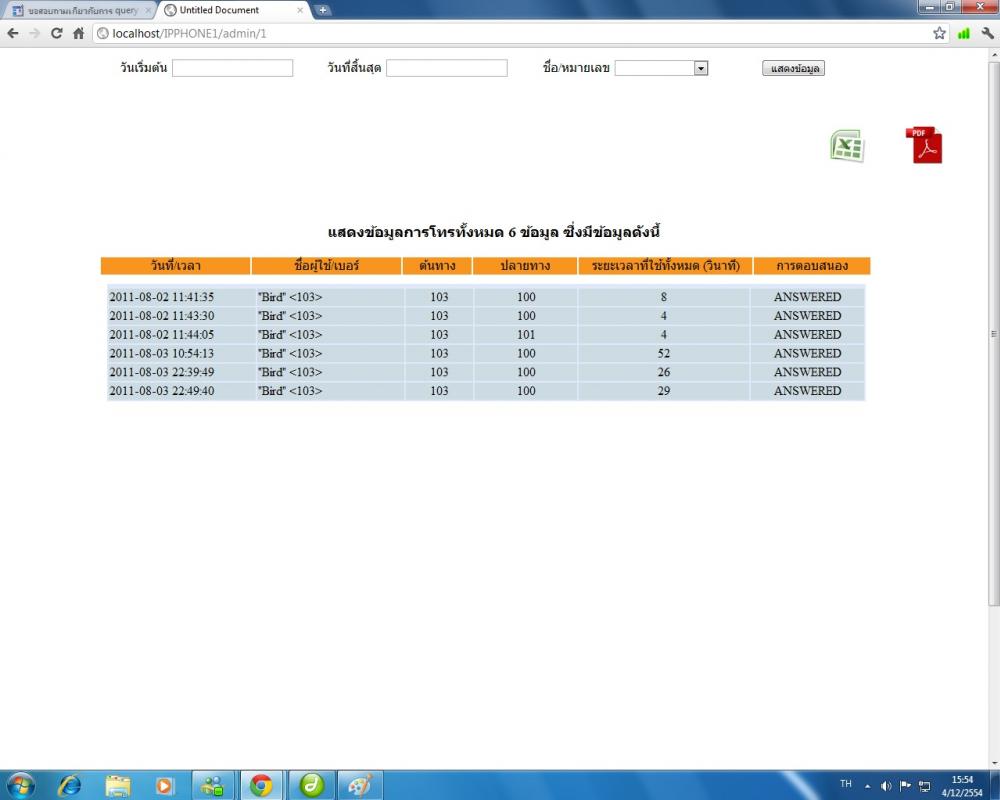Bookmark the page with the star icon

[939, 33]
